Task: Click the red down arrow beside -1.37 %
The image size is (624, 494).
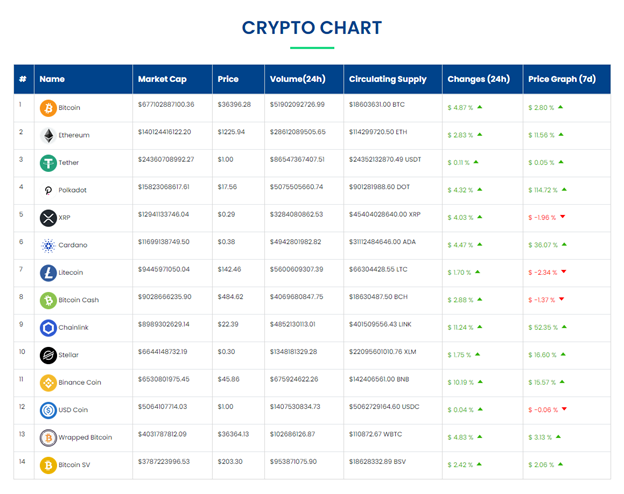Action: coord(562,299)
